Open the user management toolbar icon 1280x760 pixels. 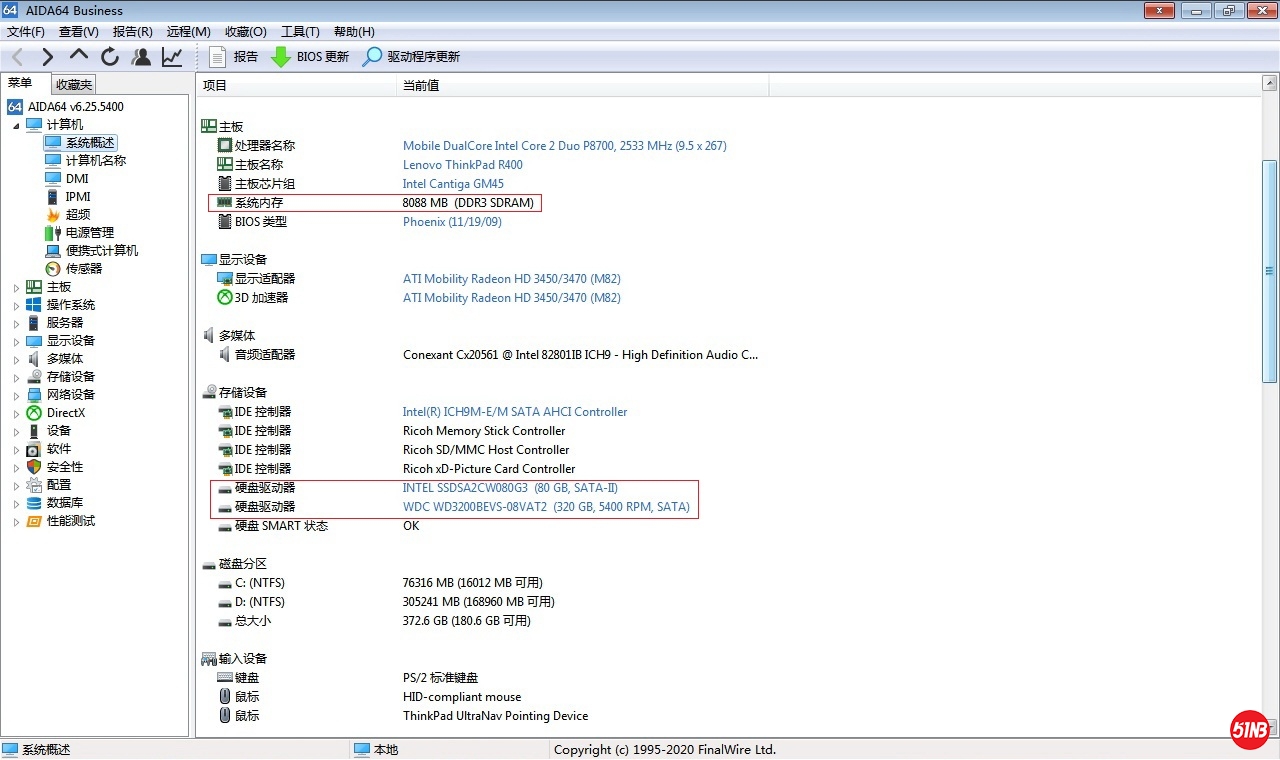pyautogui.click(x=141, y=57)
